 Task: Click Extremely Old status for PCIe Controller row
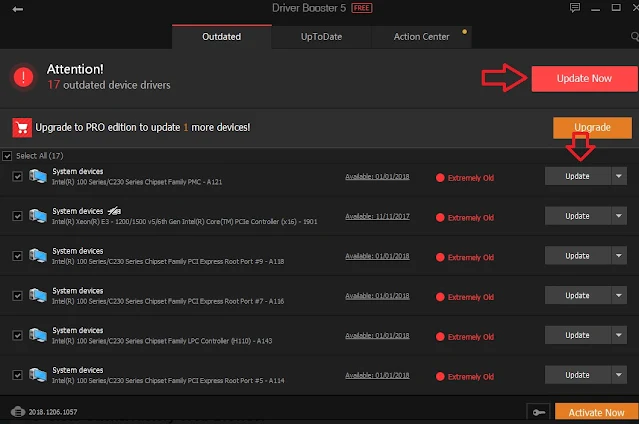point(465,218)
